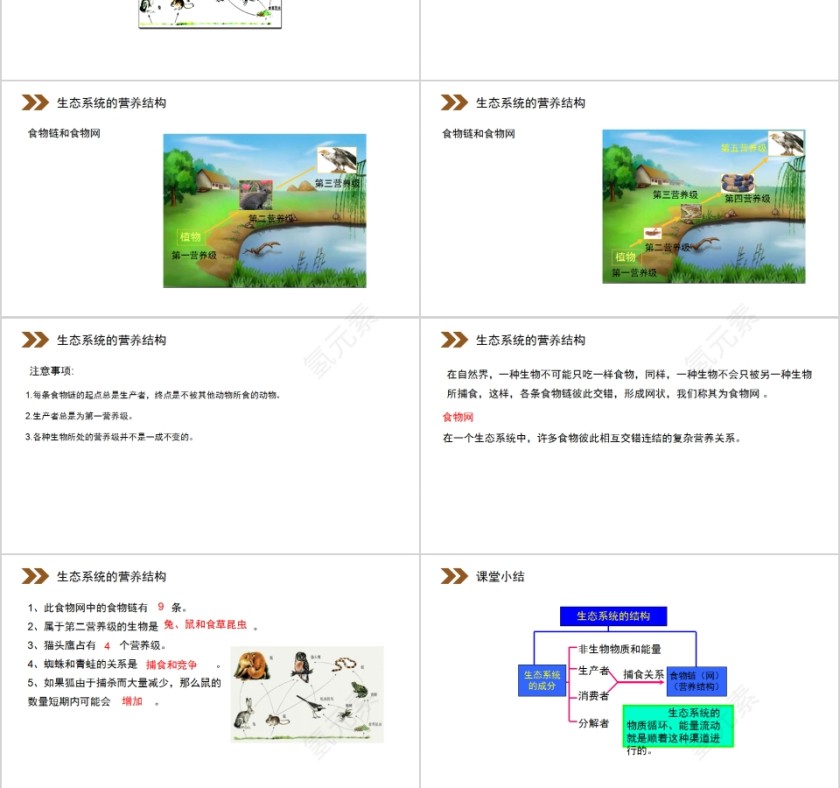
Task: Click the blue 生态系统的结构 diagram box
Action: 614,617
